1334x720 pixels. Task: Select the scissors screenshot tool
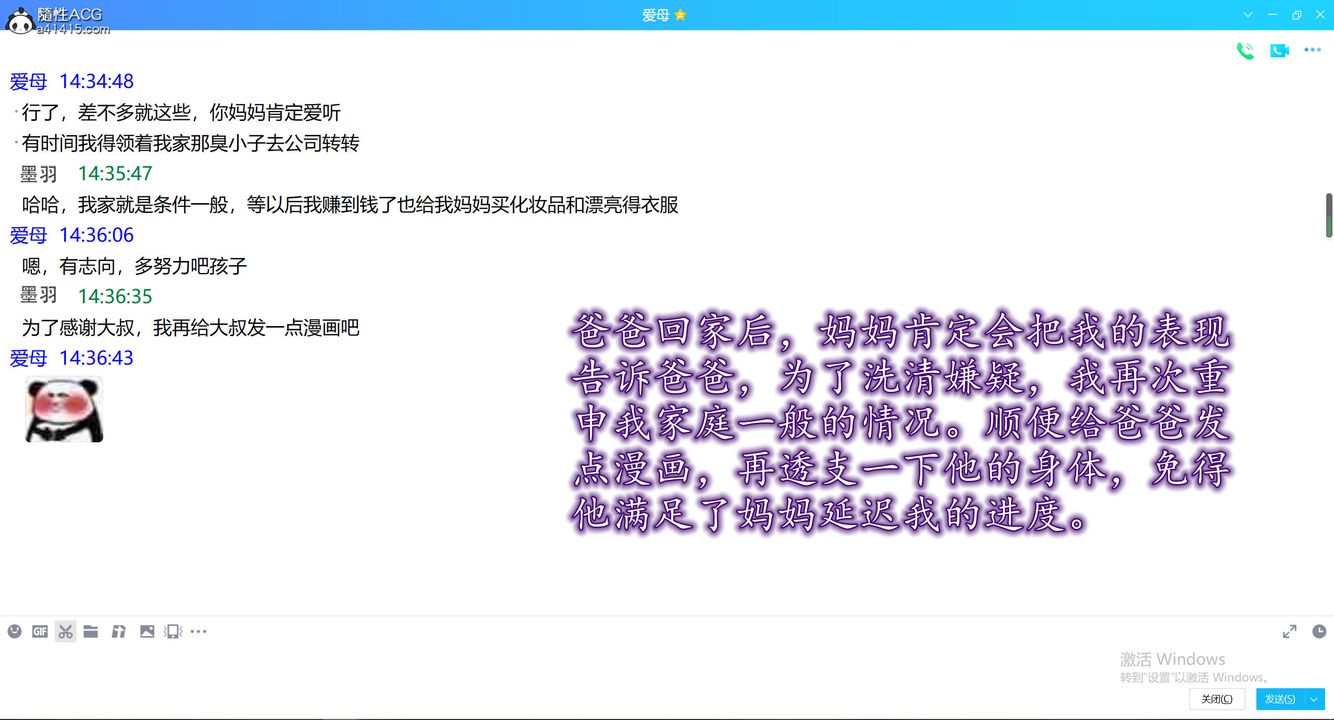[65, 631]
